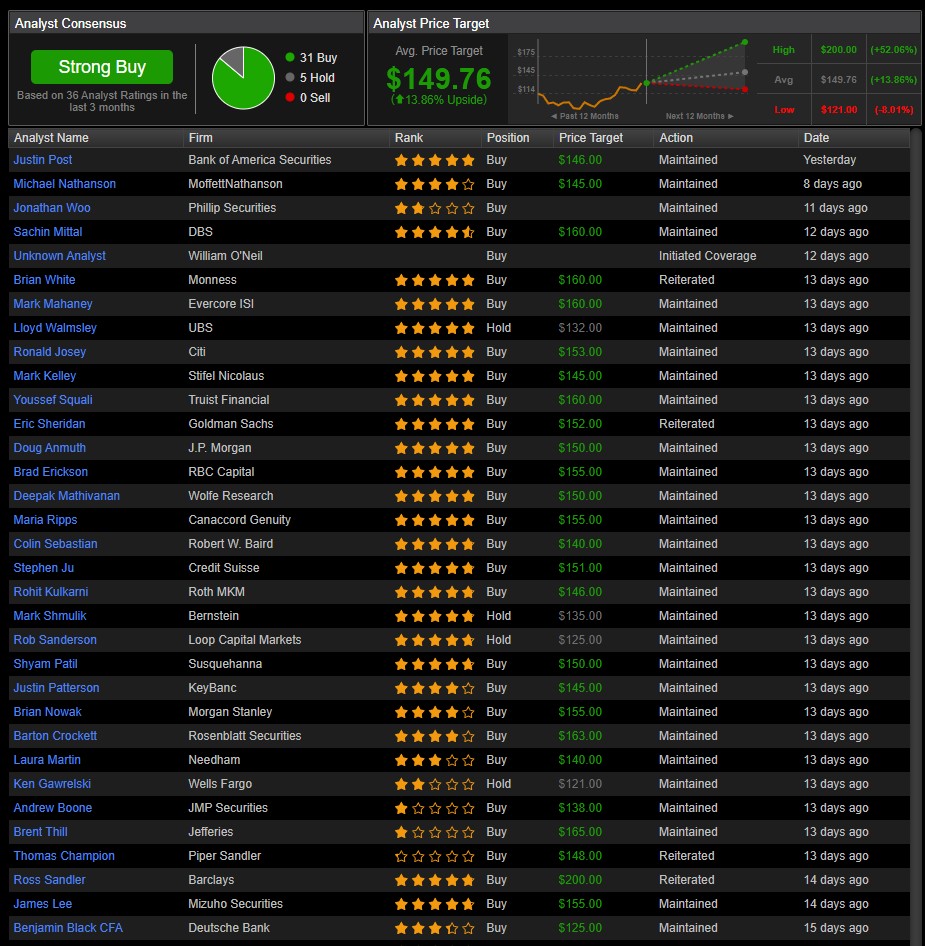Open Barton Crockett analyst link
925x946 pixels.
coord(55,736)
